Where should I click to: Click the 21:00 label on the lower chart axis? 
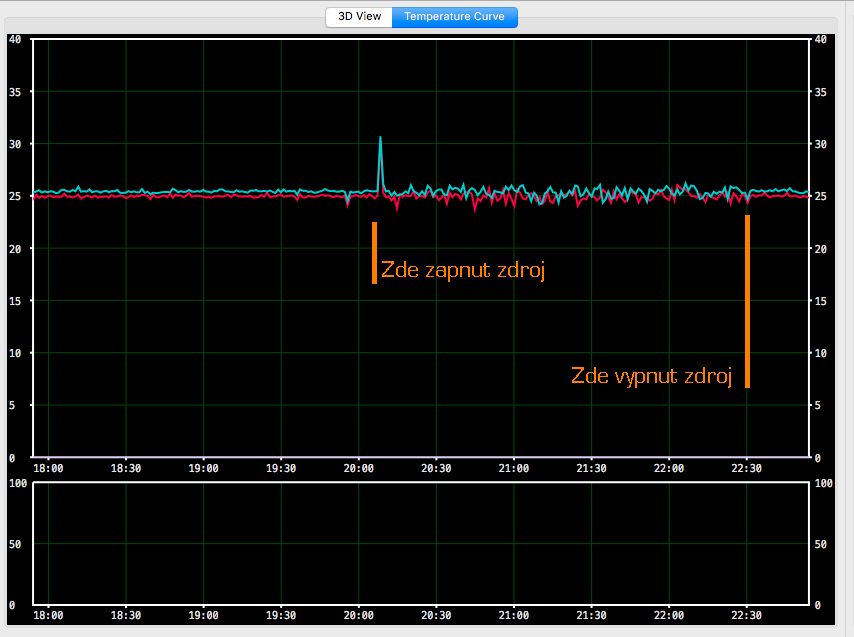tap(513, 616)
